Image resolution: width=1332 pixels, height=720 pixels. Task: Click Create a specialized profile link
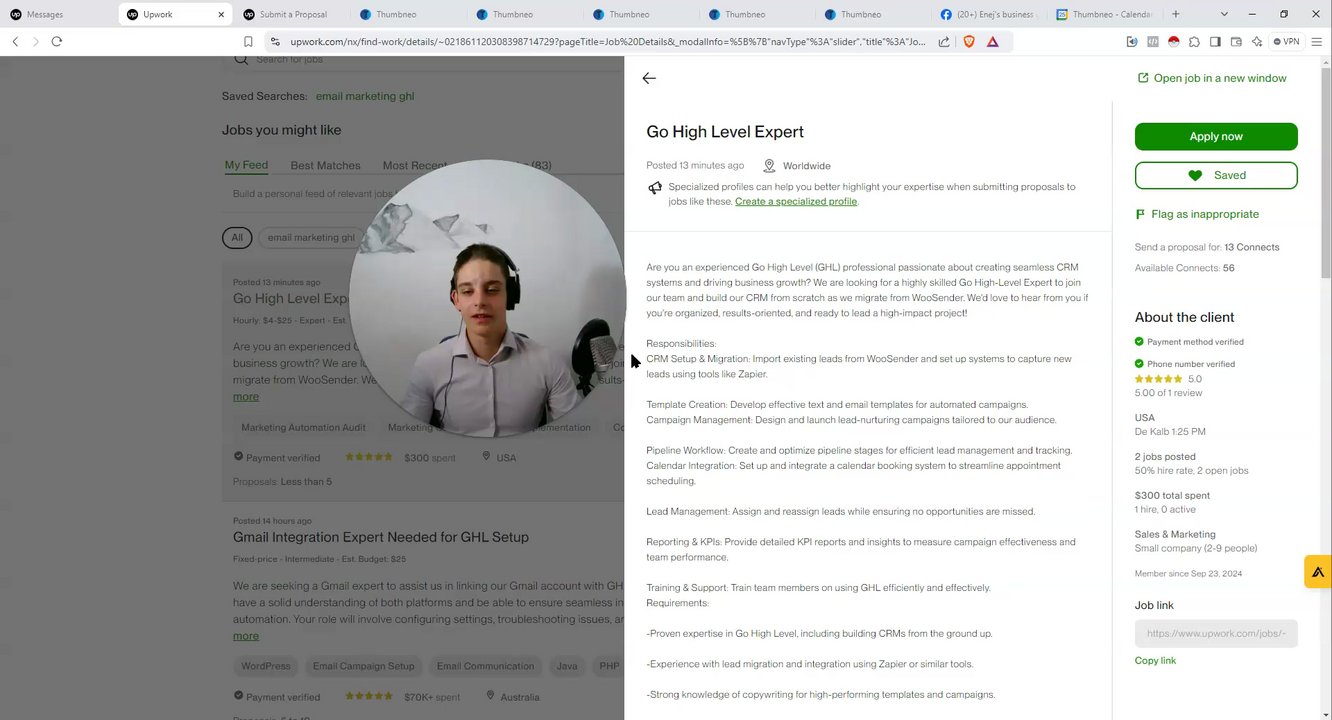point(796,201)
